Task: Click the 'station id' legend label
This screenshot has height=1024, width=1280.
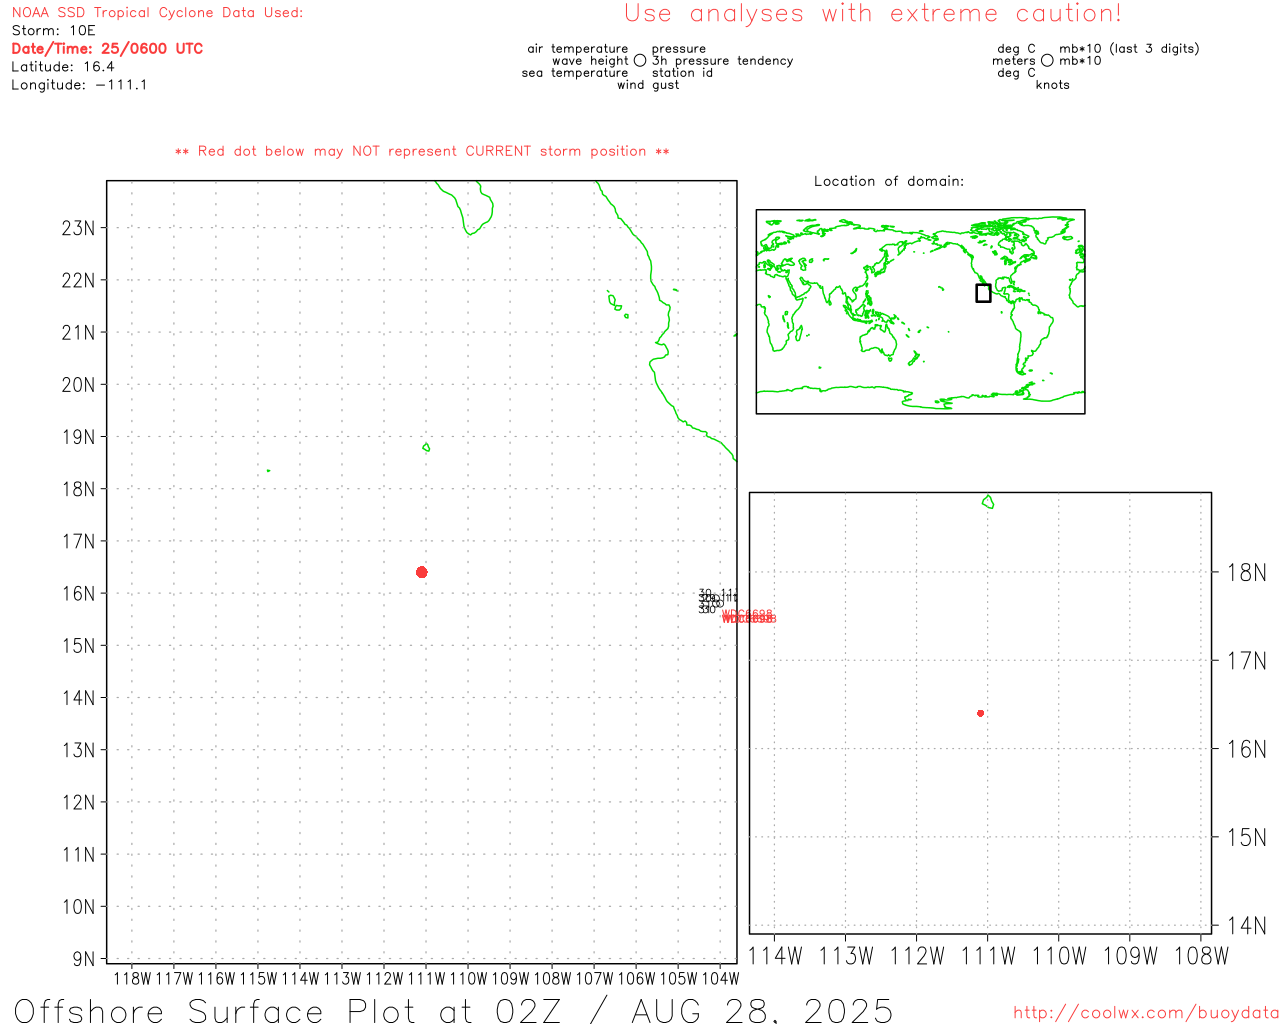Action: (682, 73)
